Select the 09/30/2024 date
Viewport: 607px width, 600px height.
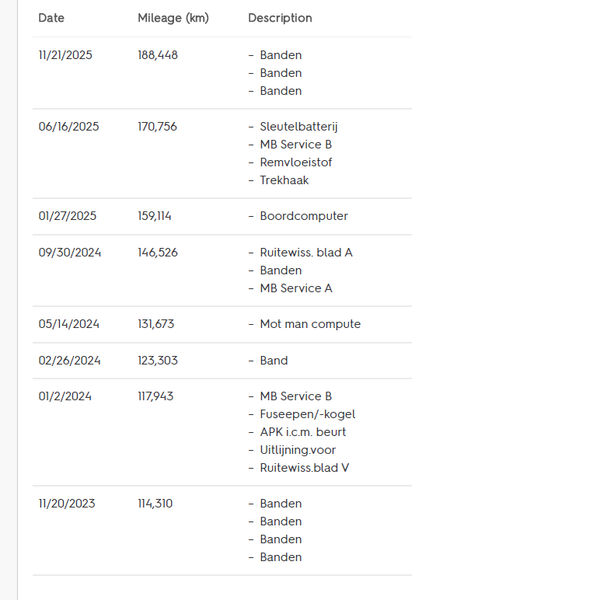69,252
